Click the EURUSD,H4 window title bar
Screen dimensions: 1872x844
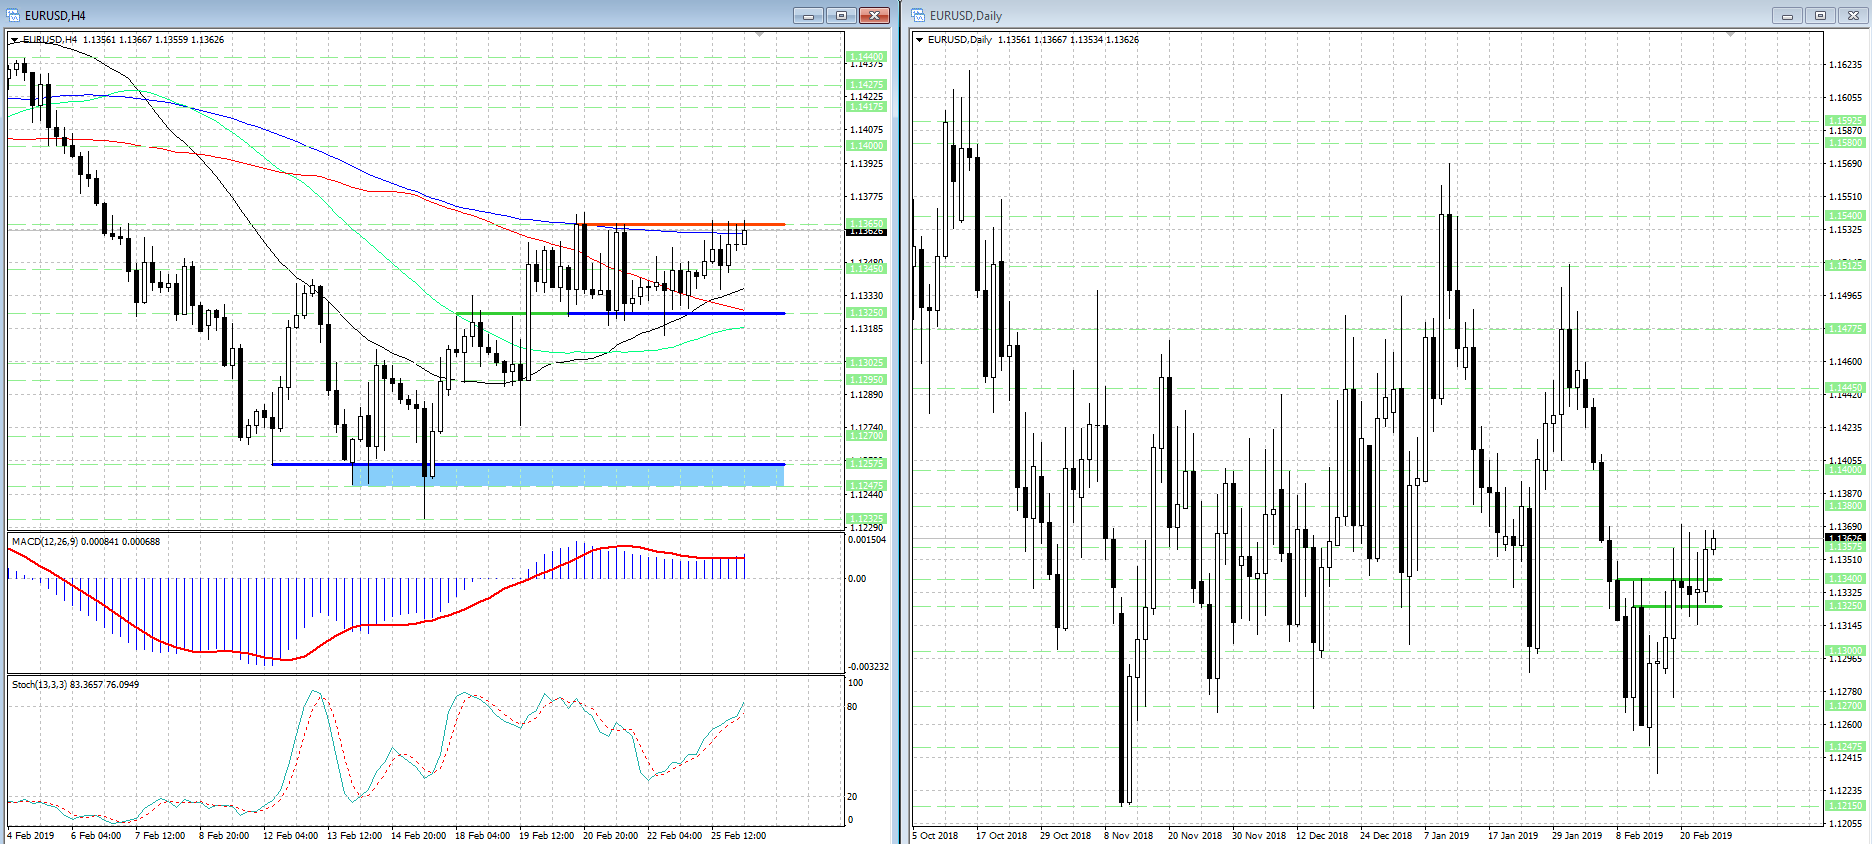[400, 15]
